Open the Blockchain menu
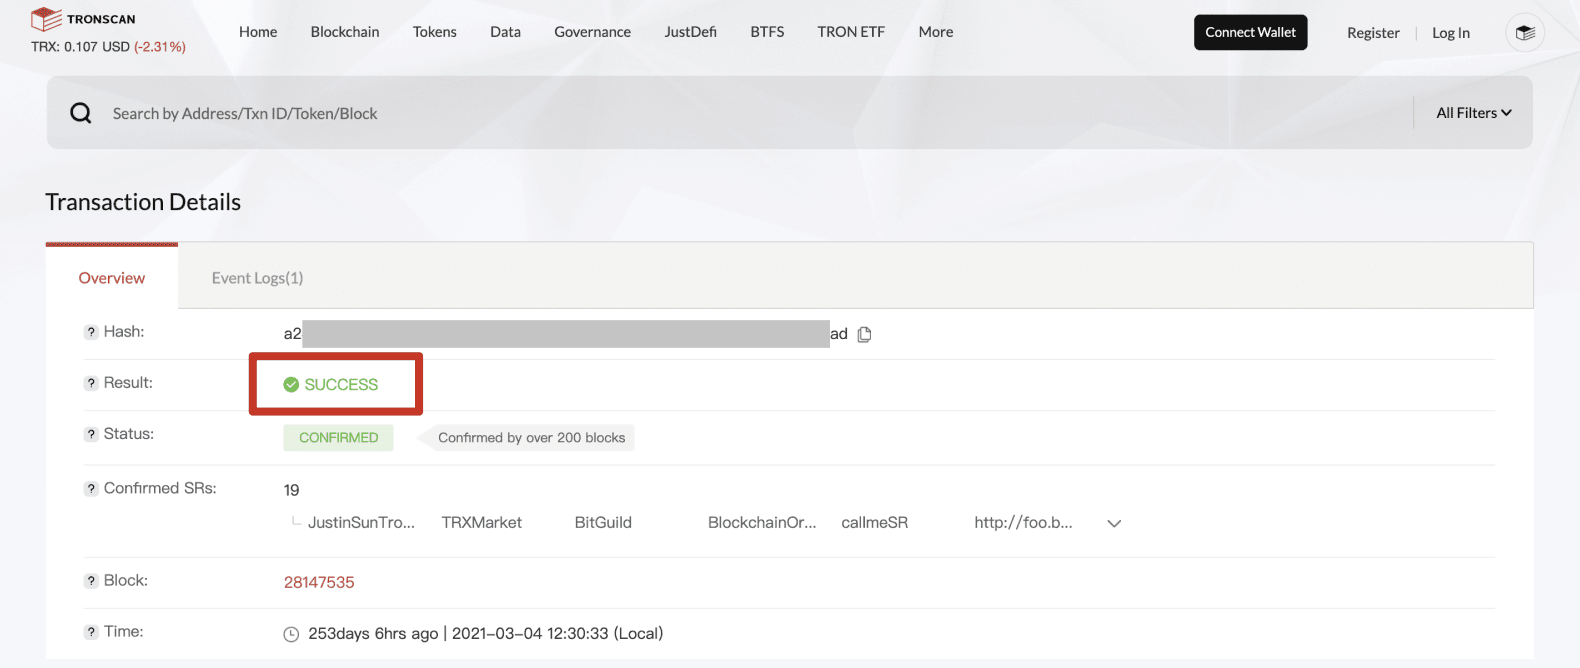Screen dimensions: 1580x668 [345, 32]
